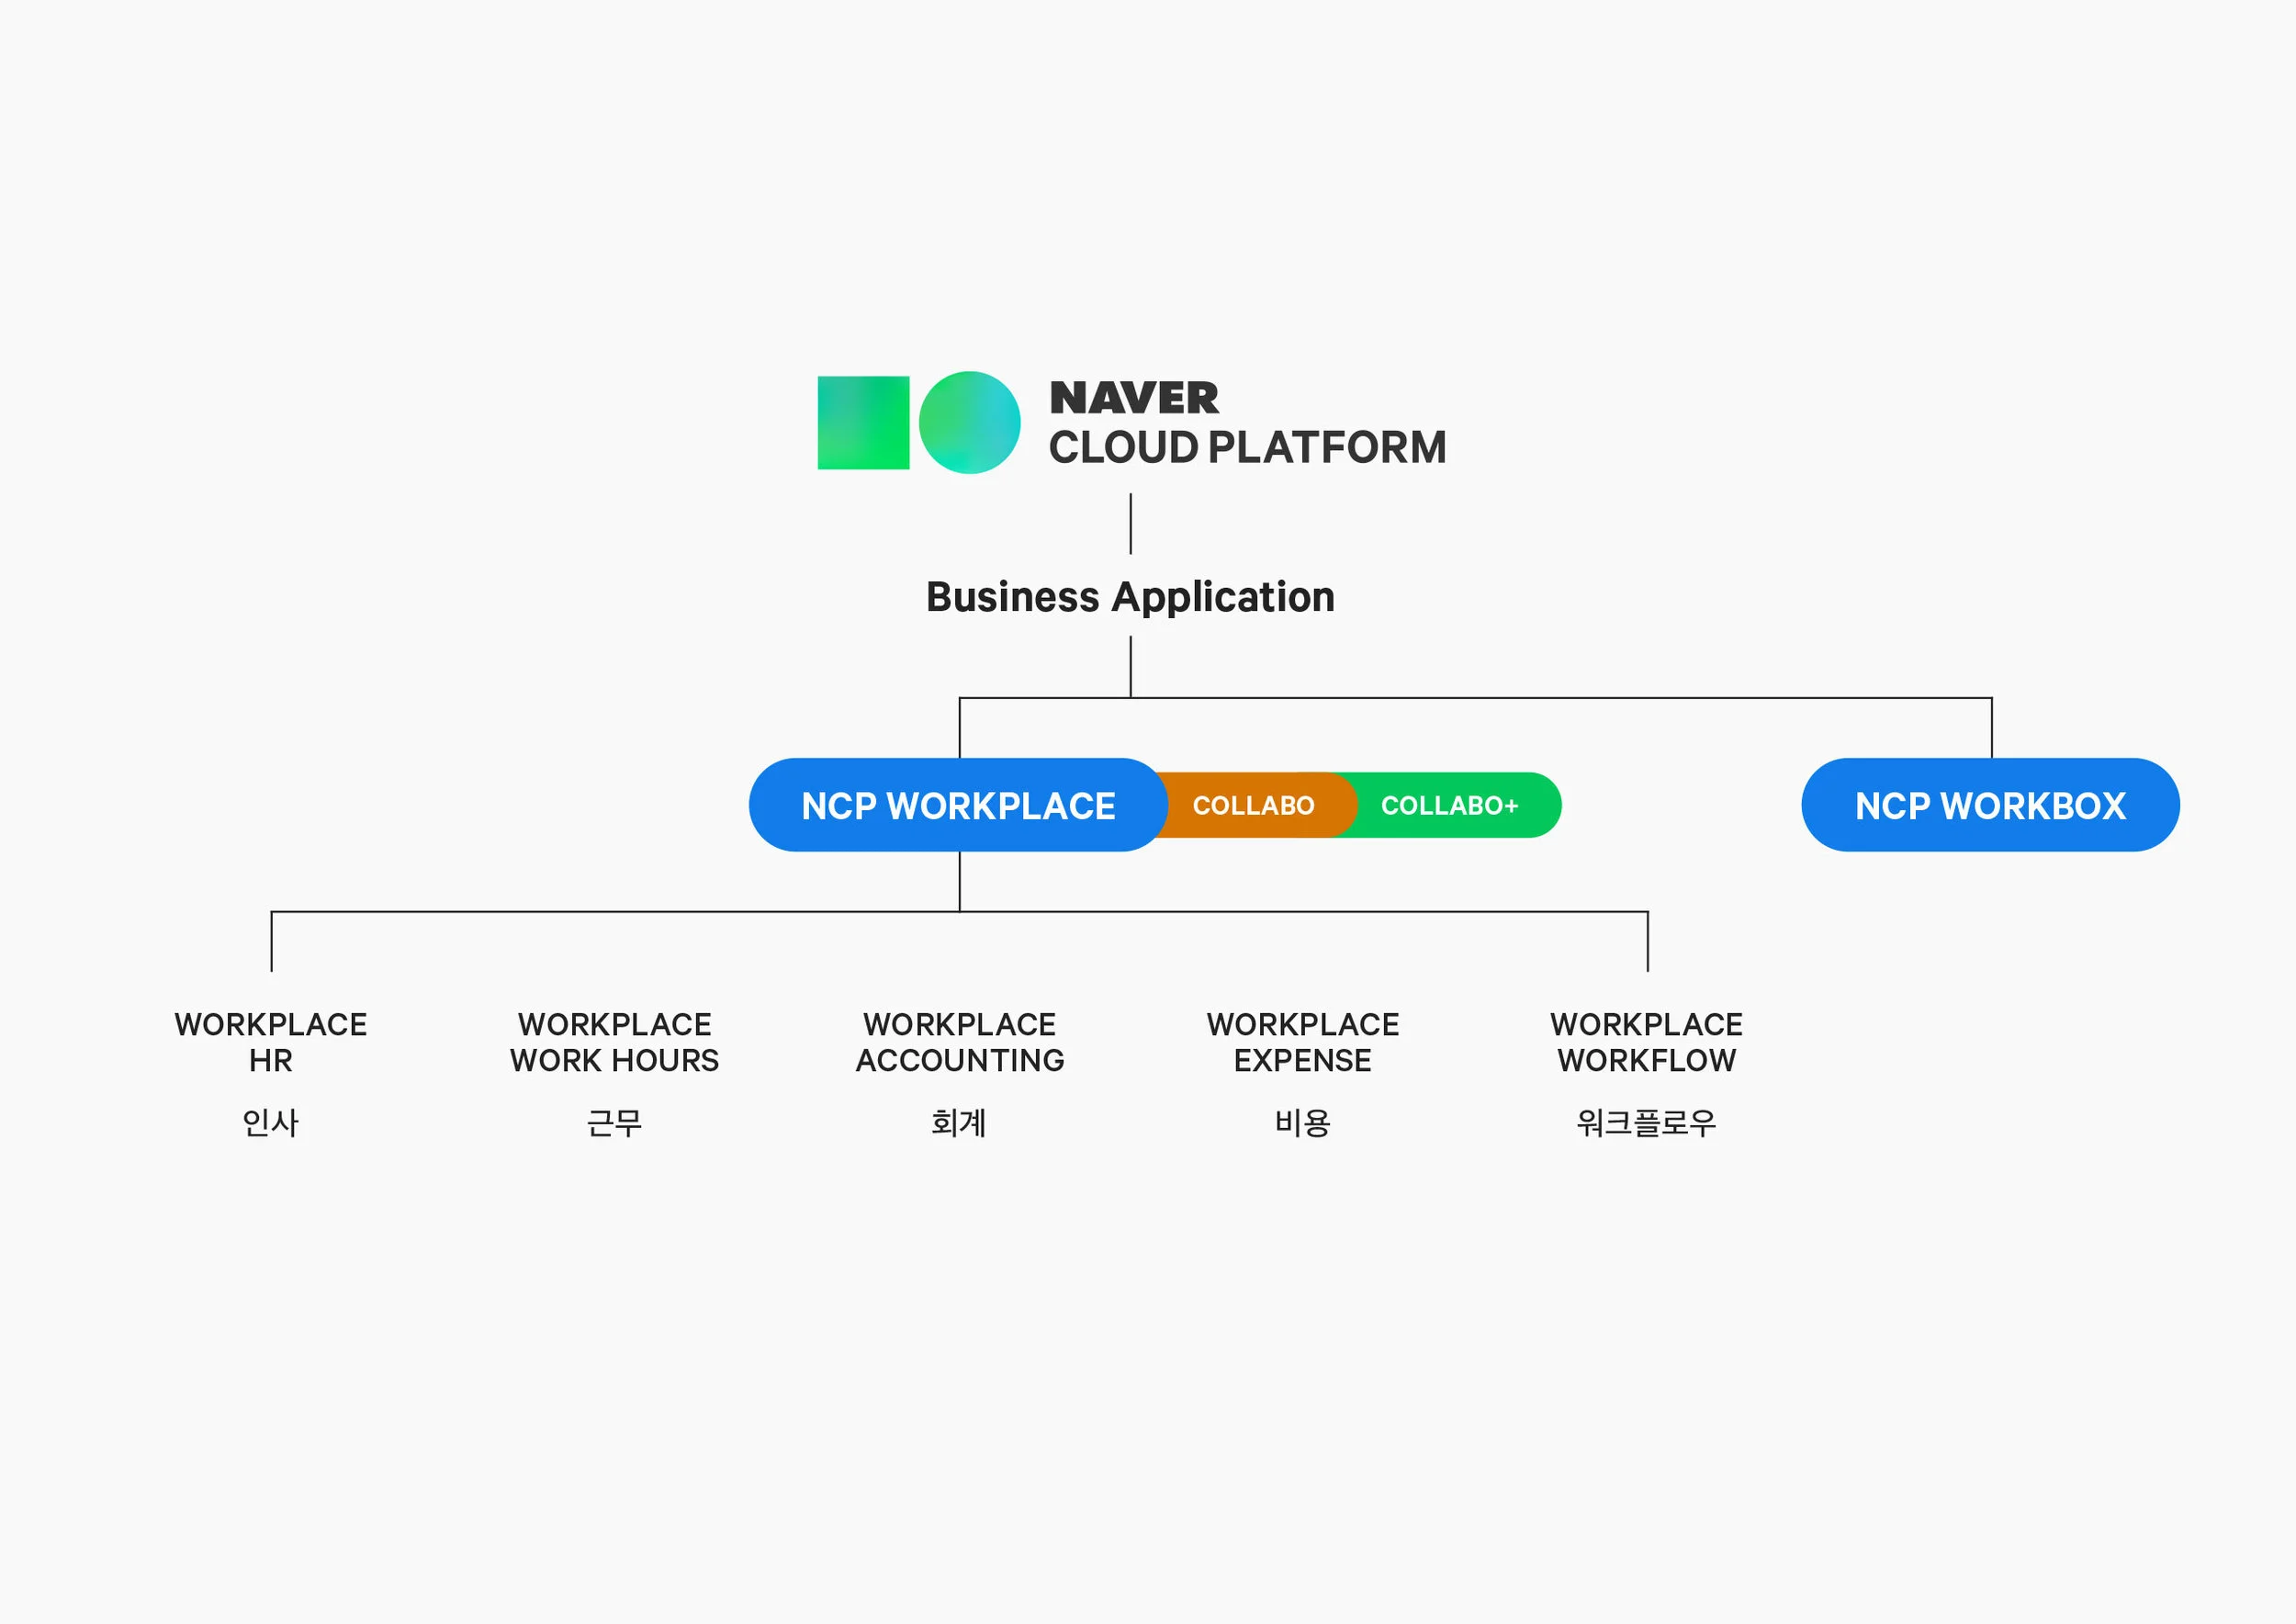This screenshot has width=2296, height=1624.
Task: Select the green COLLABO+ badge
Action: point(1449,805)
